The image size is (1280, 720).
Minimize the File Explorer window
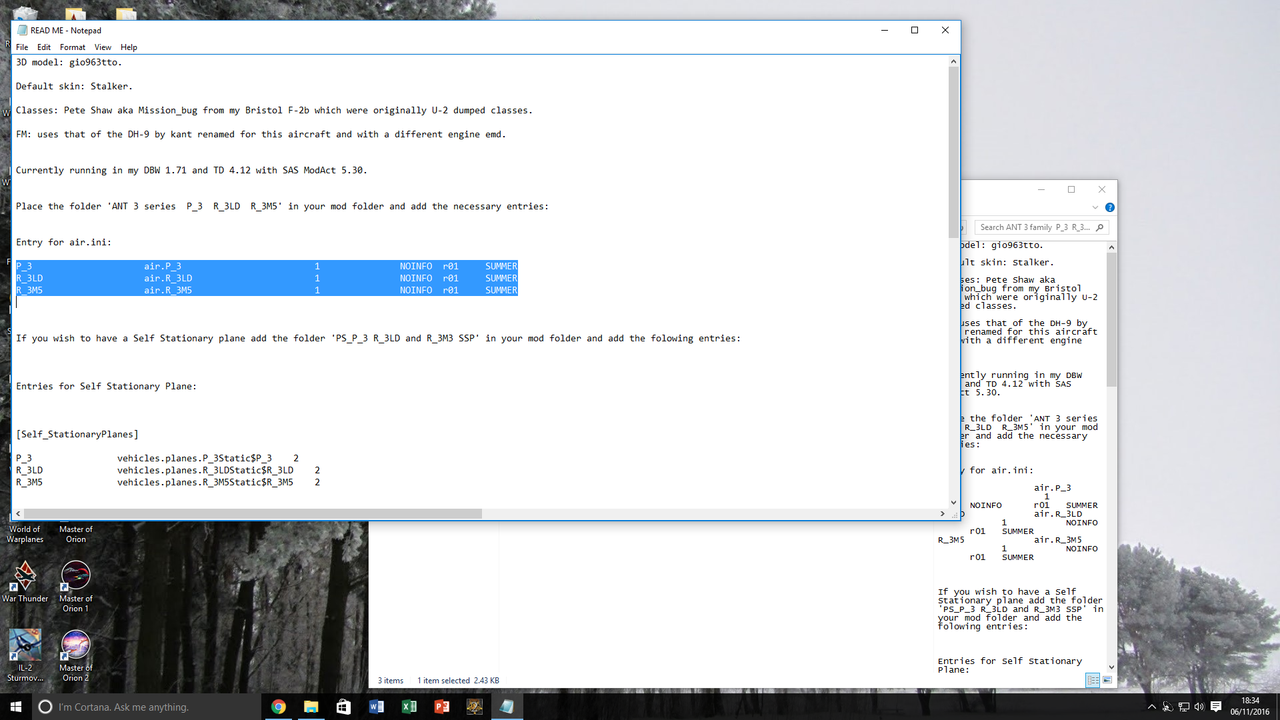tap(1041, 189)
